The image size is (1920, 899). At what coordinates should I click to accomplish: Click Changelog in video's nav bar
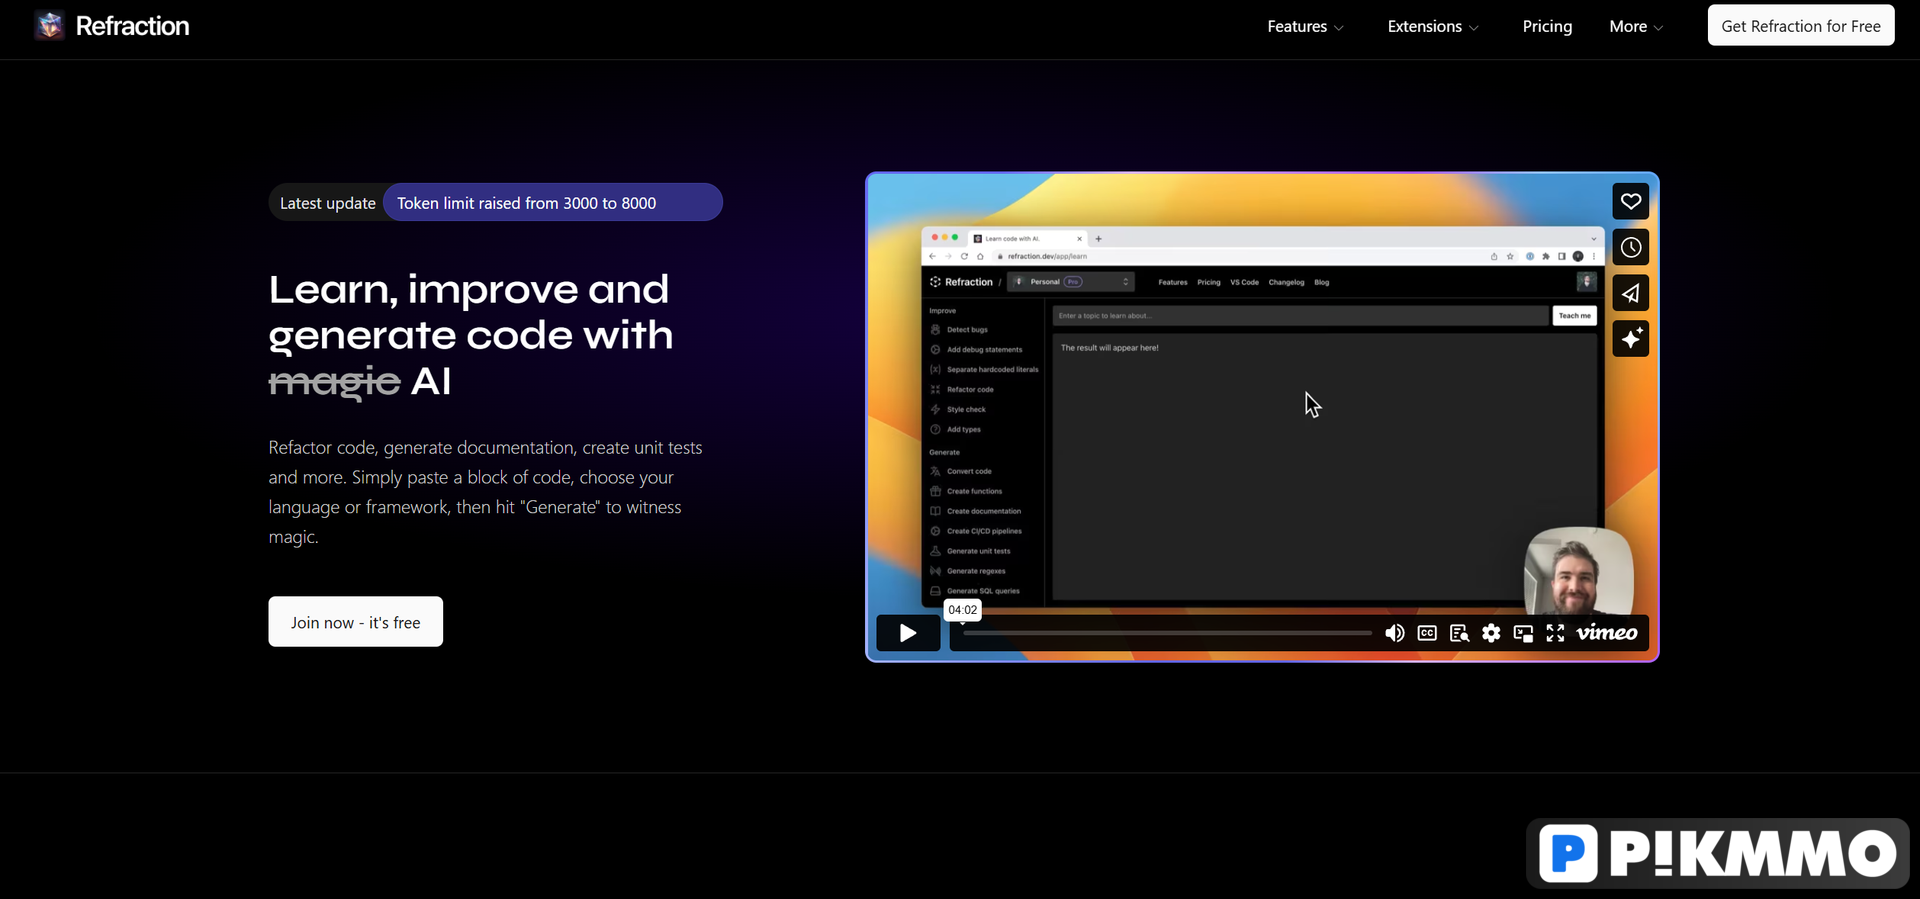(1286, 282)
